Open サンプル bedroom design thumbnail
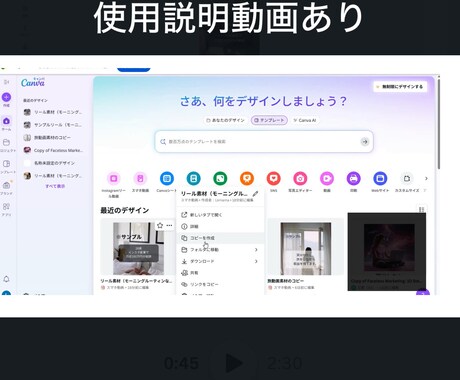460x380 pixels. (x=138, y=248)
